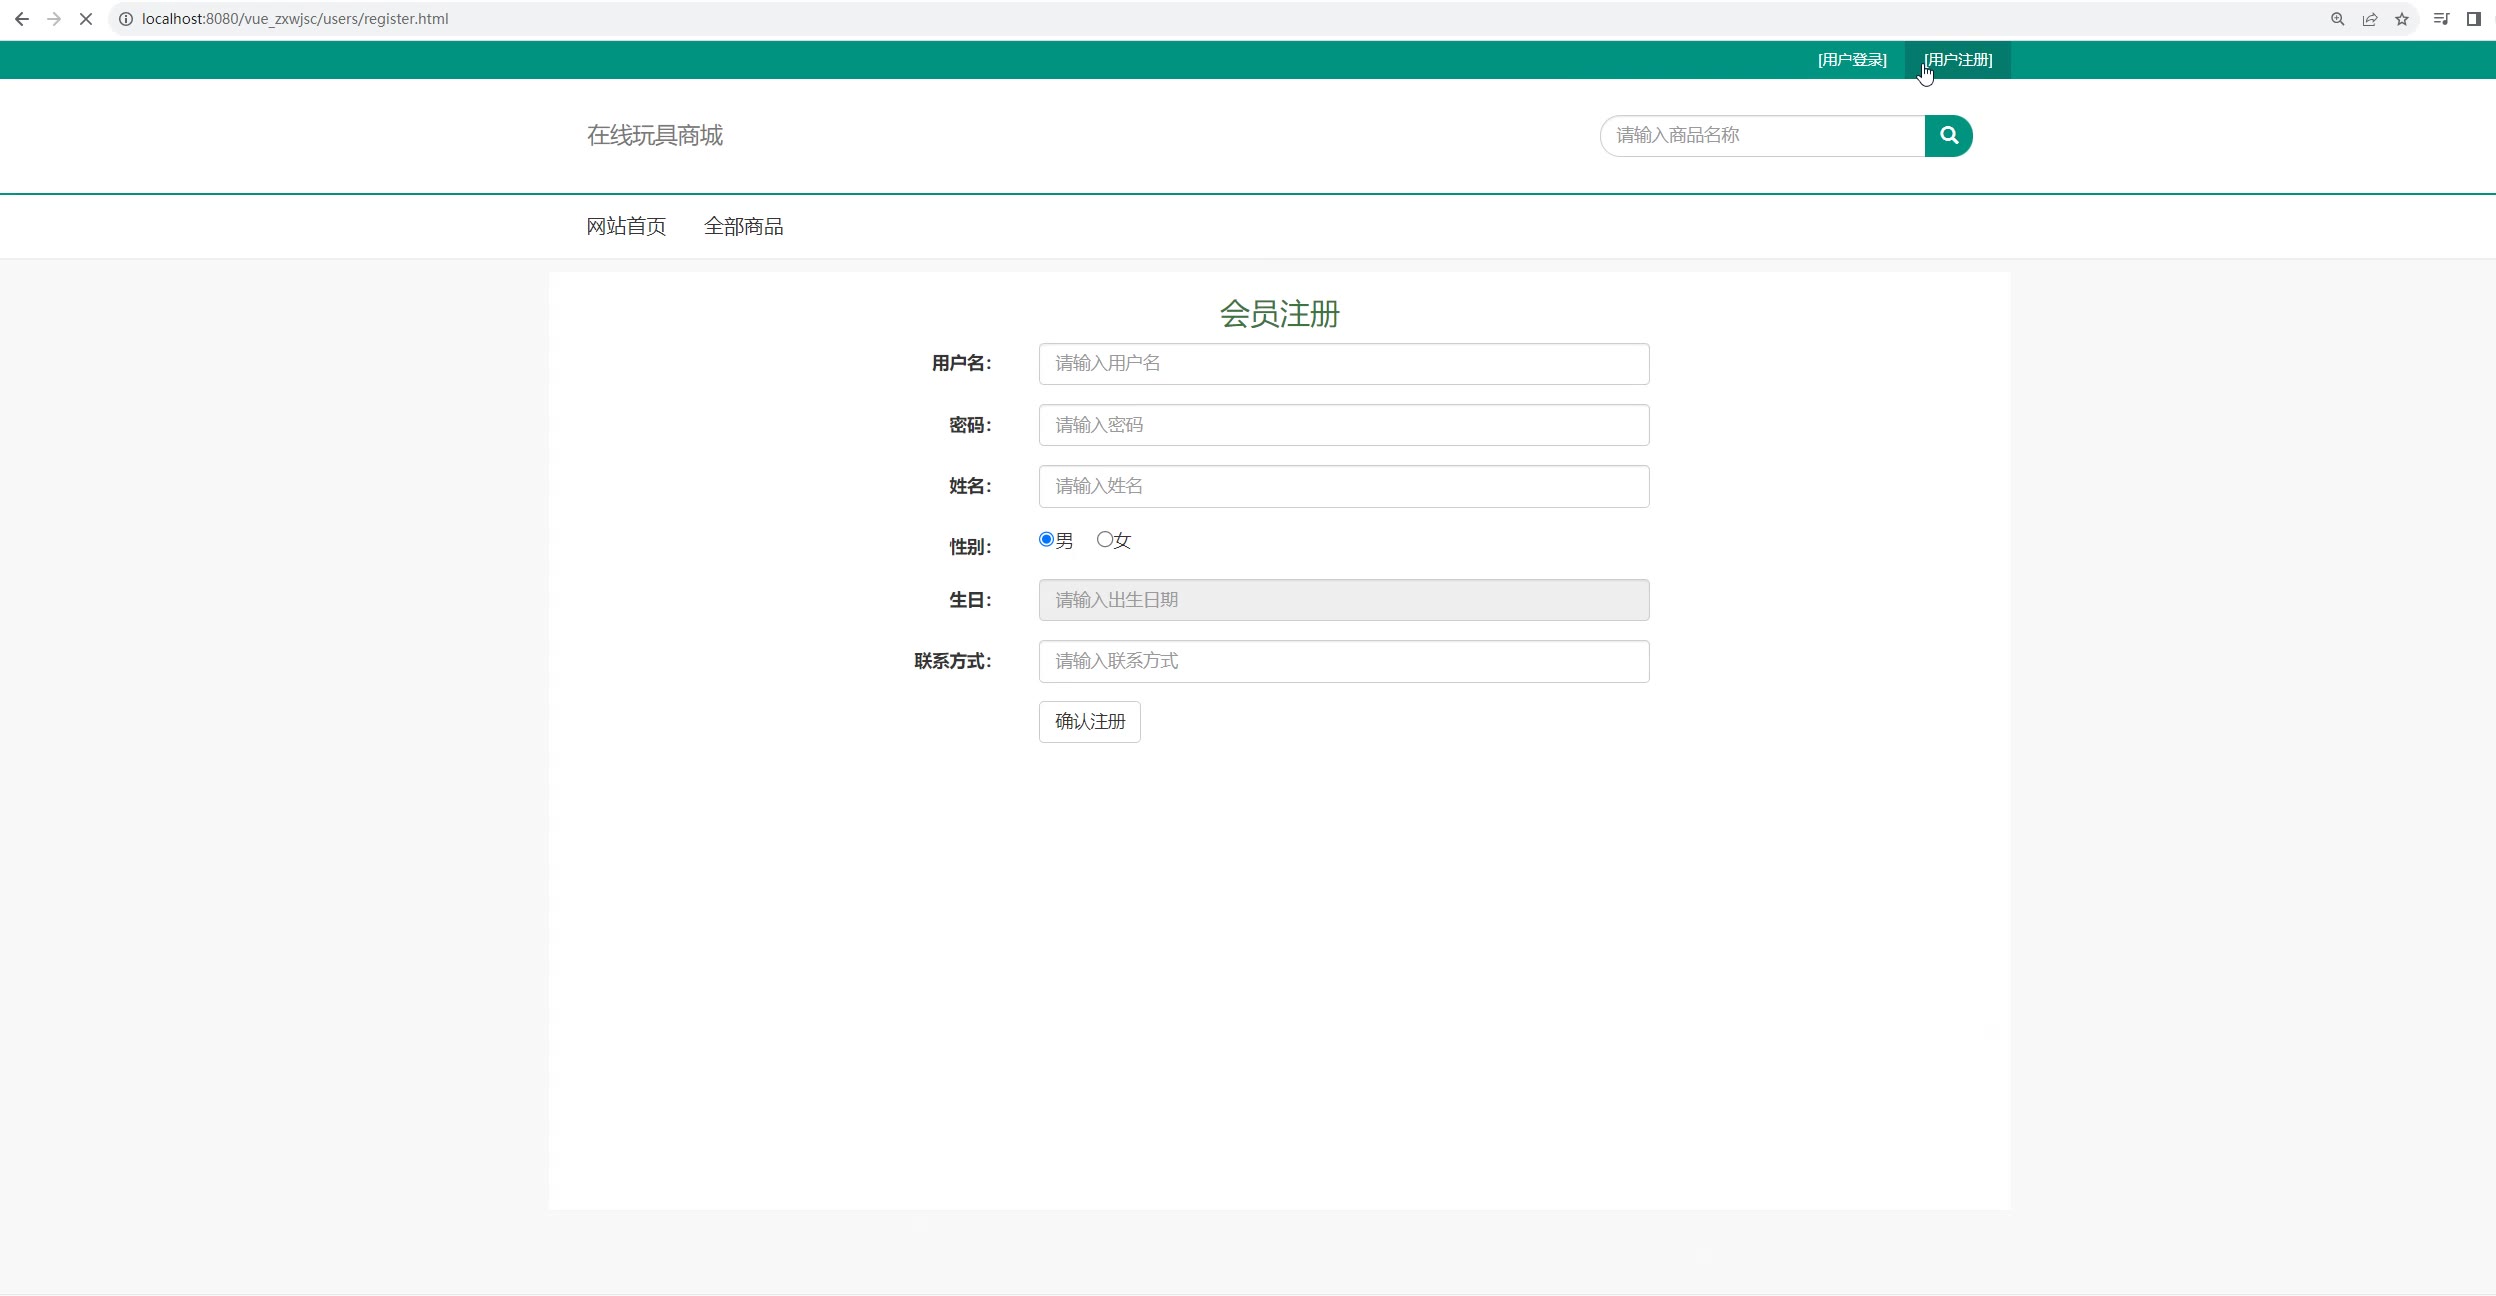Open the media control playlist icon
Screen dimensions: 2496x1296
coord(2441,19)
